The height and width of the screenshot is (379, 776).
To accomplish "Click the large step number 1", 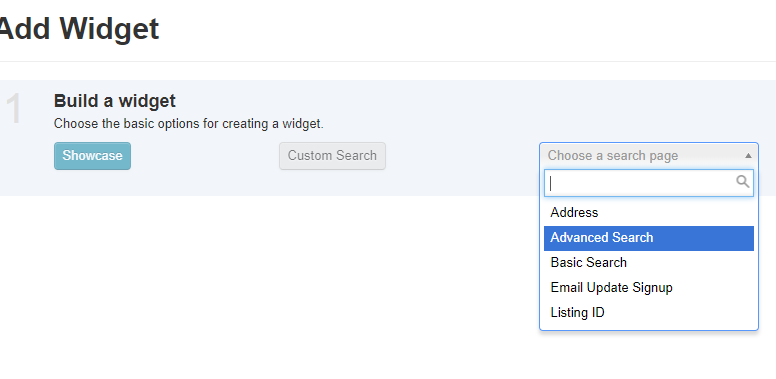I will click(x=15, y=109).
